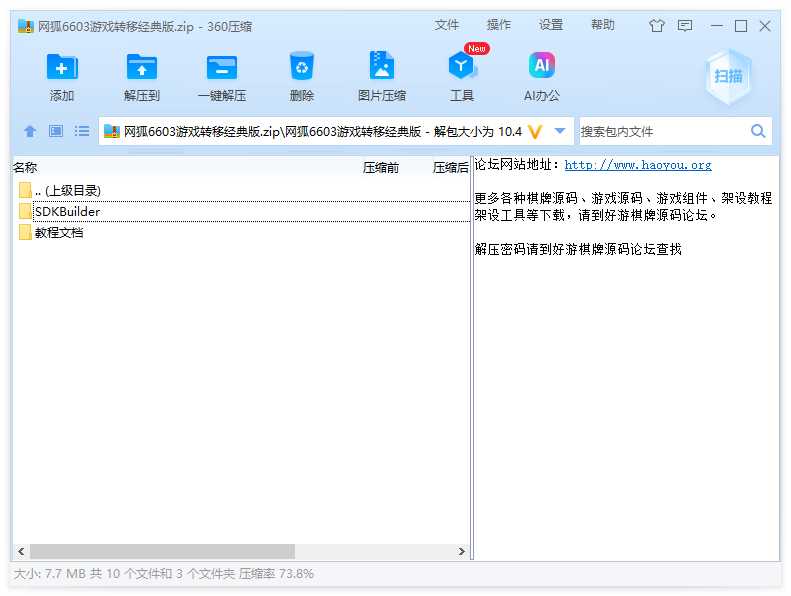Open the http://www.haoyou.org link
Screen dimensions: 791x596
click(638, 165)
